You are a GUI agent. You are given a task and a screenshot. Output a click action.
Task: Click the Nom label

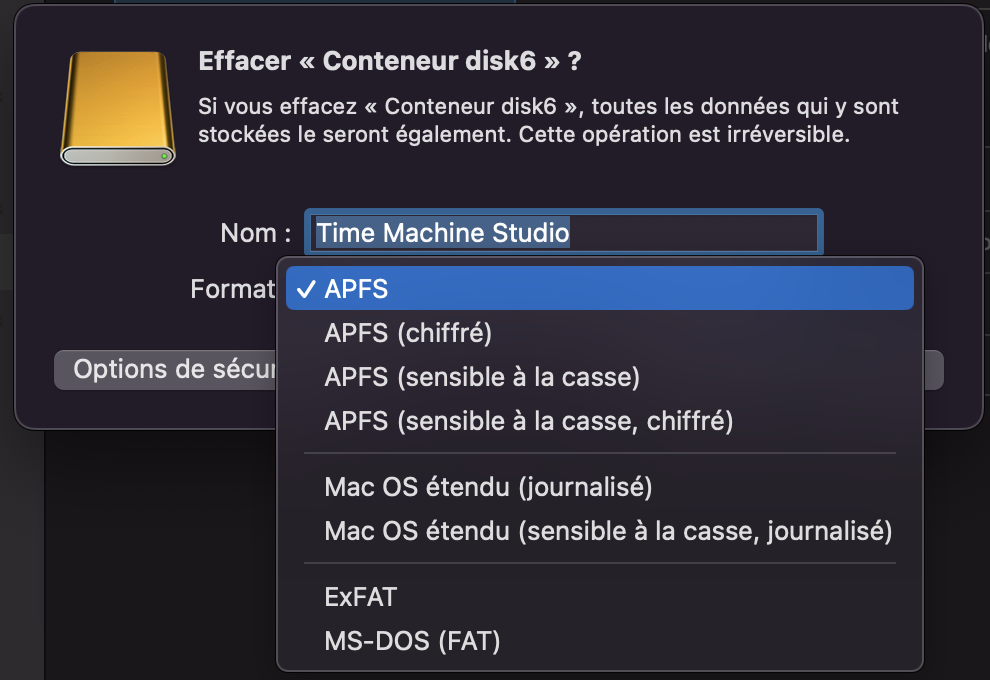[x=255, y=234]
